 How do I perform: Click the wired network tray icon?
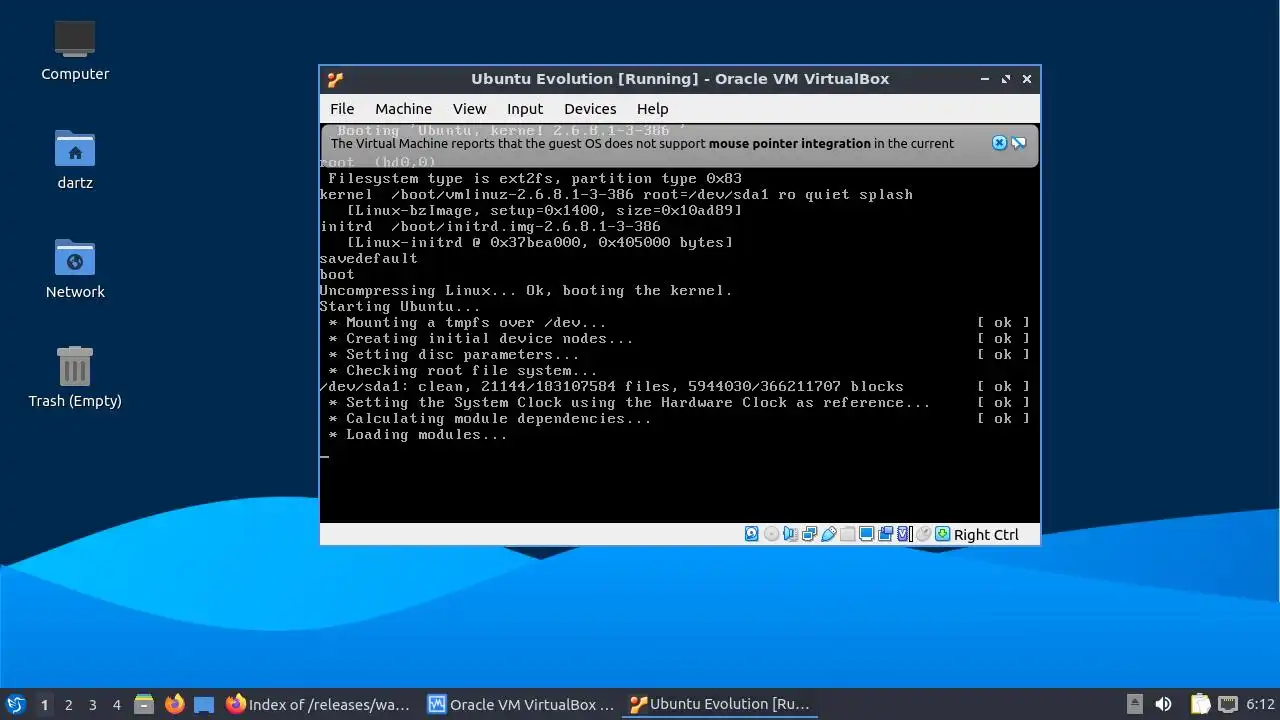coord(1228,704)
